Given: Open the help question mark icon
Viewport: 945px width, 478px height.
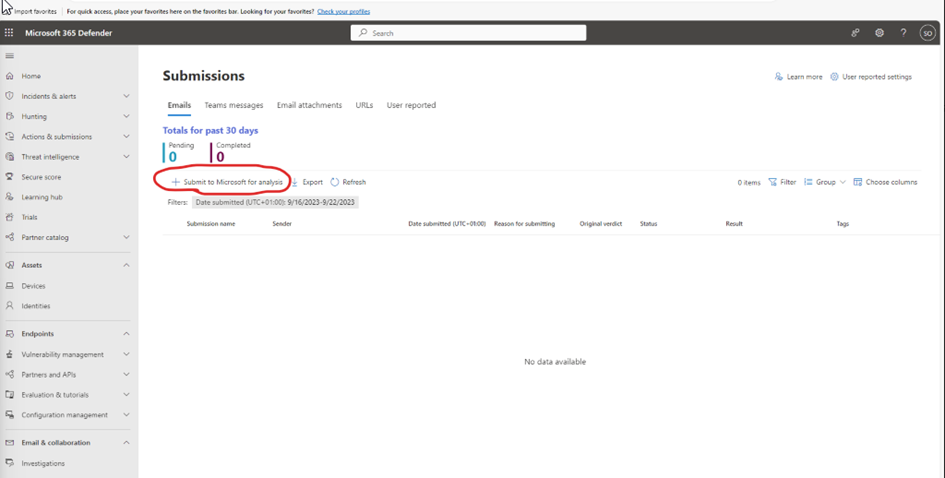Looking at the screenshot, I should pos(903,33).
